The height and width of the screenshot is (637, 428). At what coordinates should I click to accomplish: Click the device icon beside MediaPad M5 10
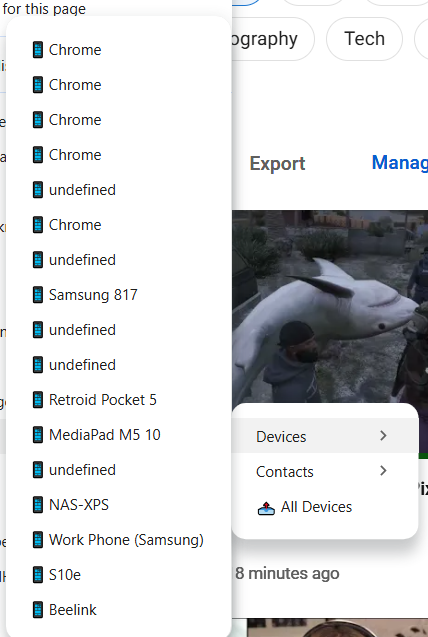pyautogui.click(x=38, y=435)
